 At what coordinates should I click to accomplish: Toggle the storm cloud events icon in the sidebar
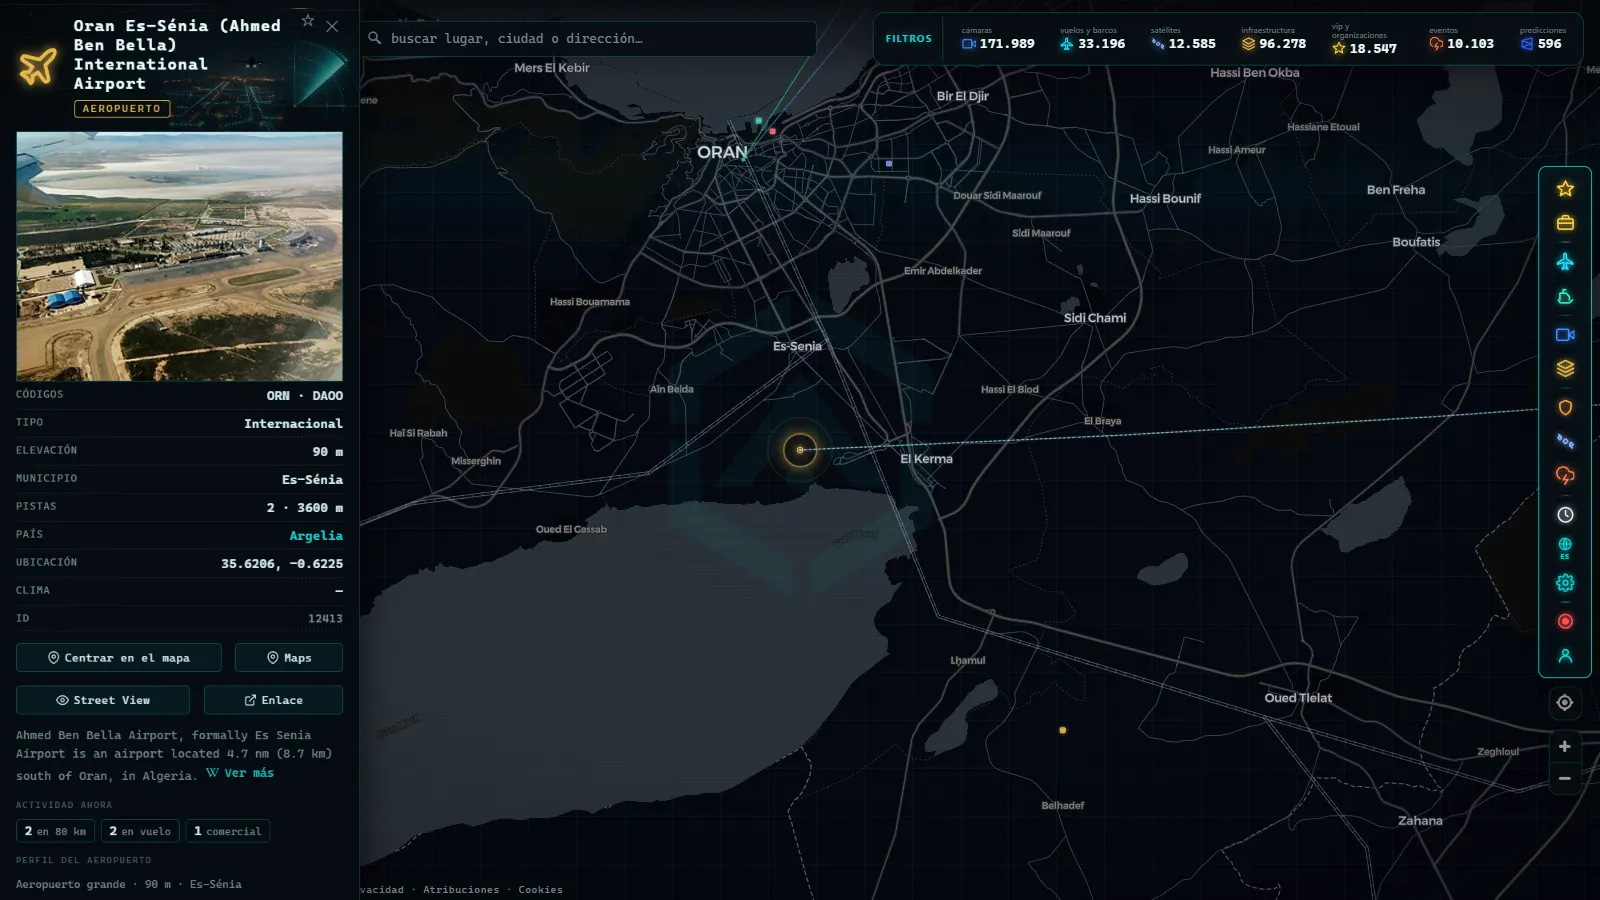[x=1565, y=476]
